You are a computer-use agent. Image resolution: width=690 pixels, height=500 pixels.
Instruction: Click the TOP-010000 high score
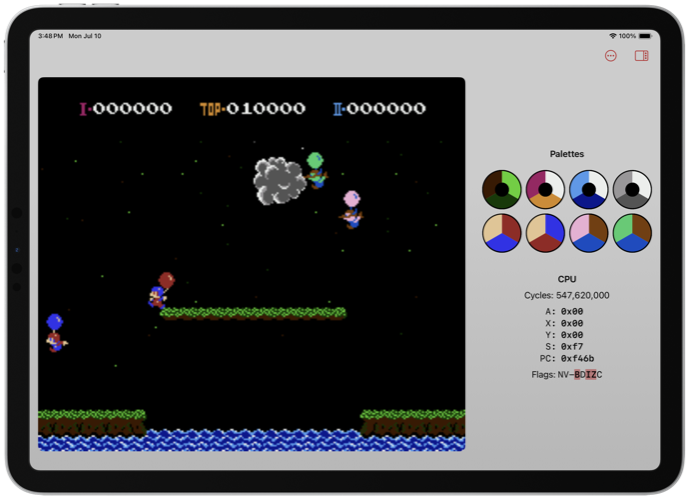pyautogui.click(x=253, y=109)
